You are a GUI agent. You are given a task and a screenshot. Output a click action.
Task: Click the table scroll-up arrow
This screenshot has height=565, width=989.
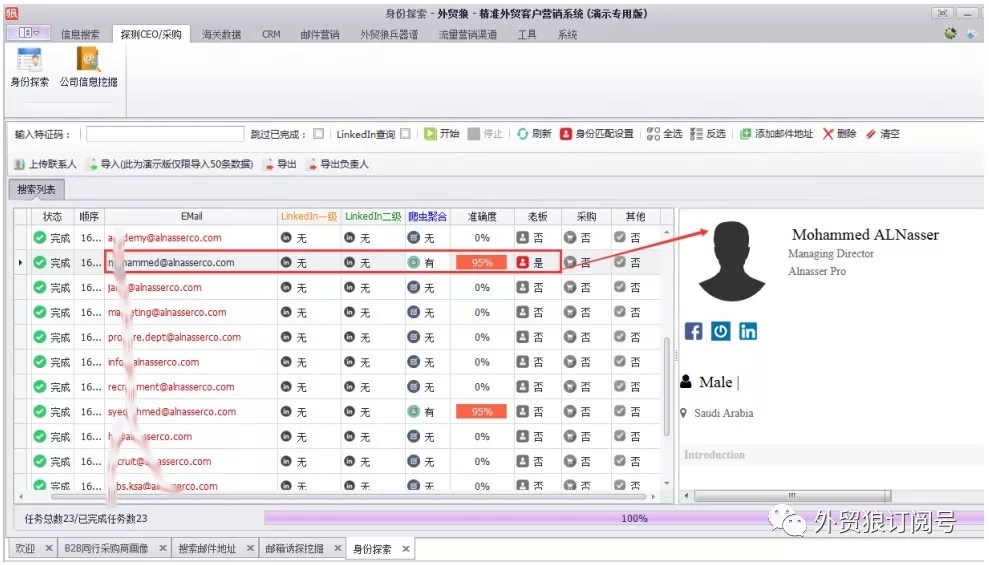(x=667, y=232)
